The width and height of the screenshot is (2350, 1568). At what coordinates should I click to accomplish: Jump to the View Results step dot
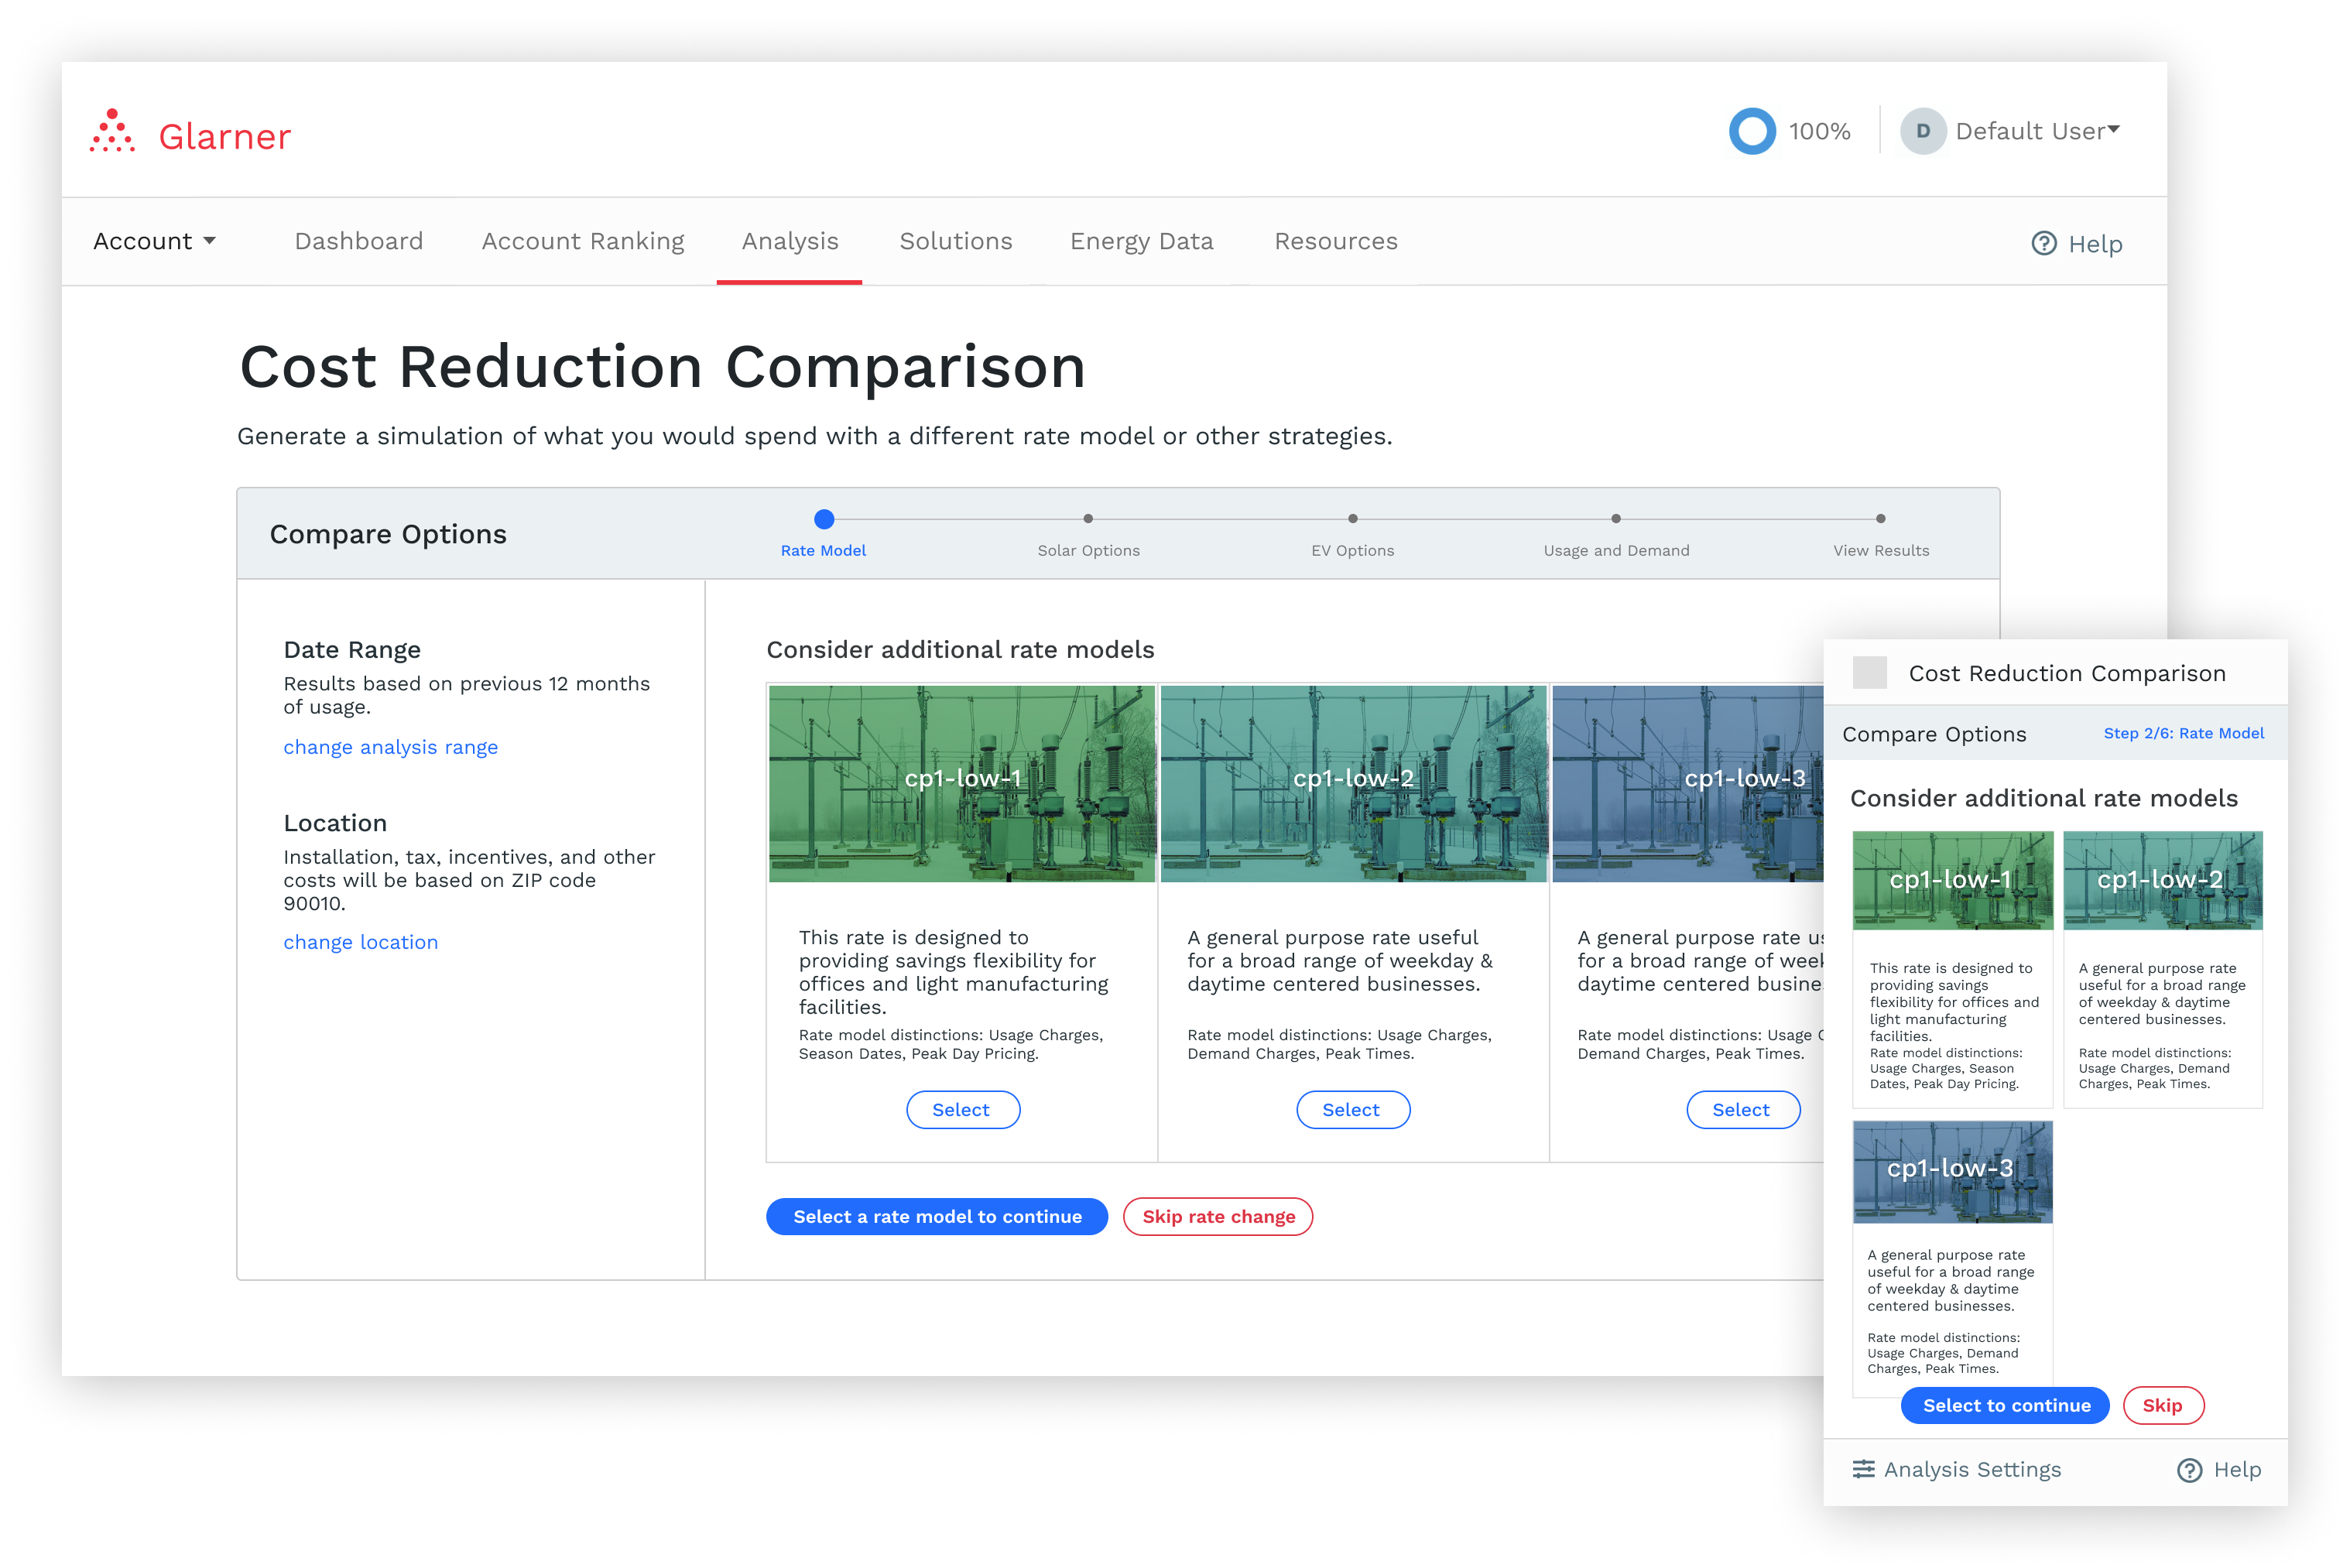[x=1880, y=518]
